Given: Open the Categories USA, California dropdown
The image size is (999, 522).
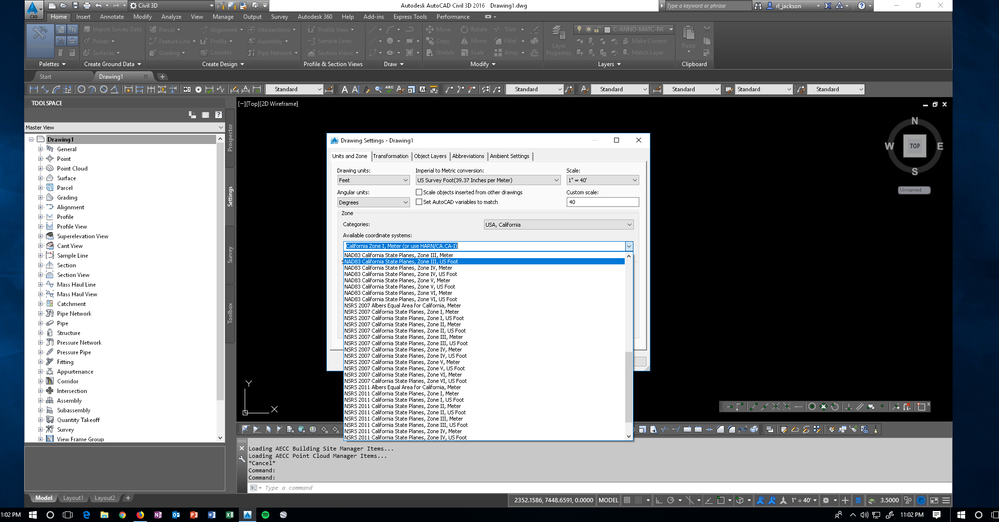Looking at the screenshot, I should point(559,224).
